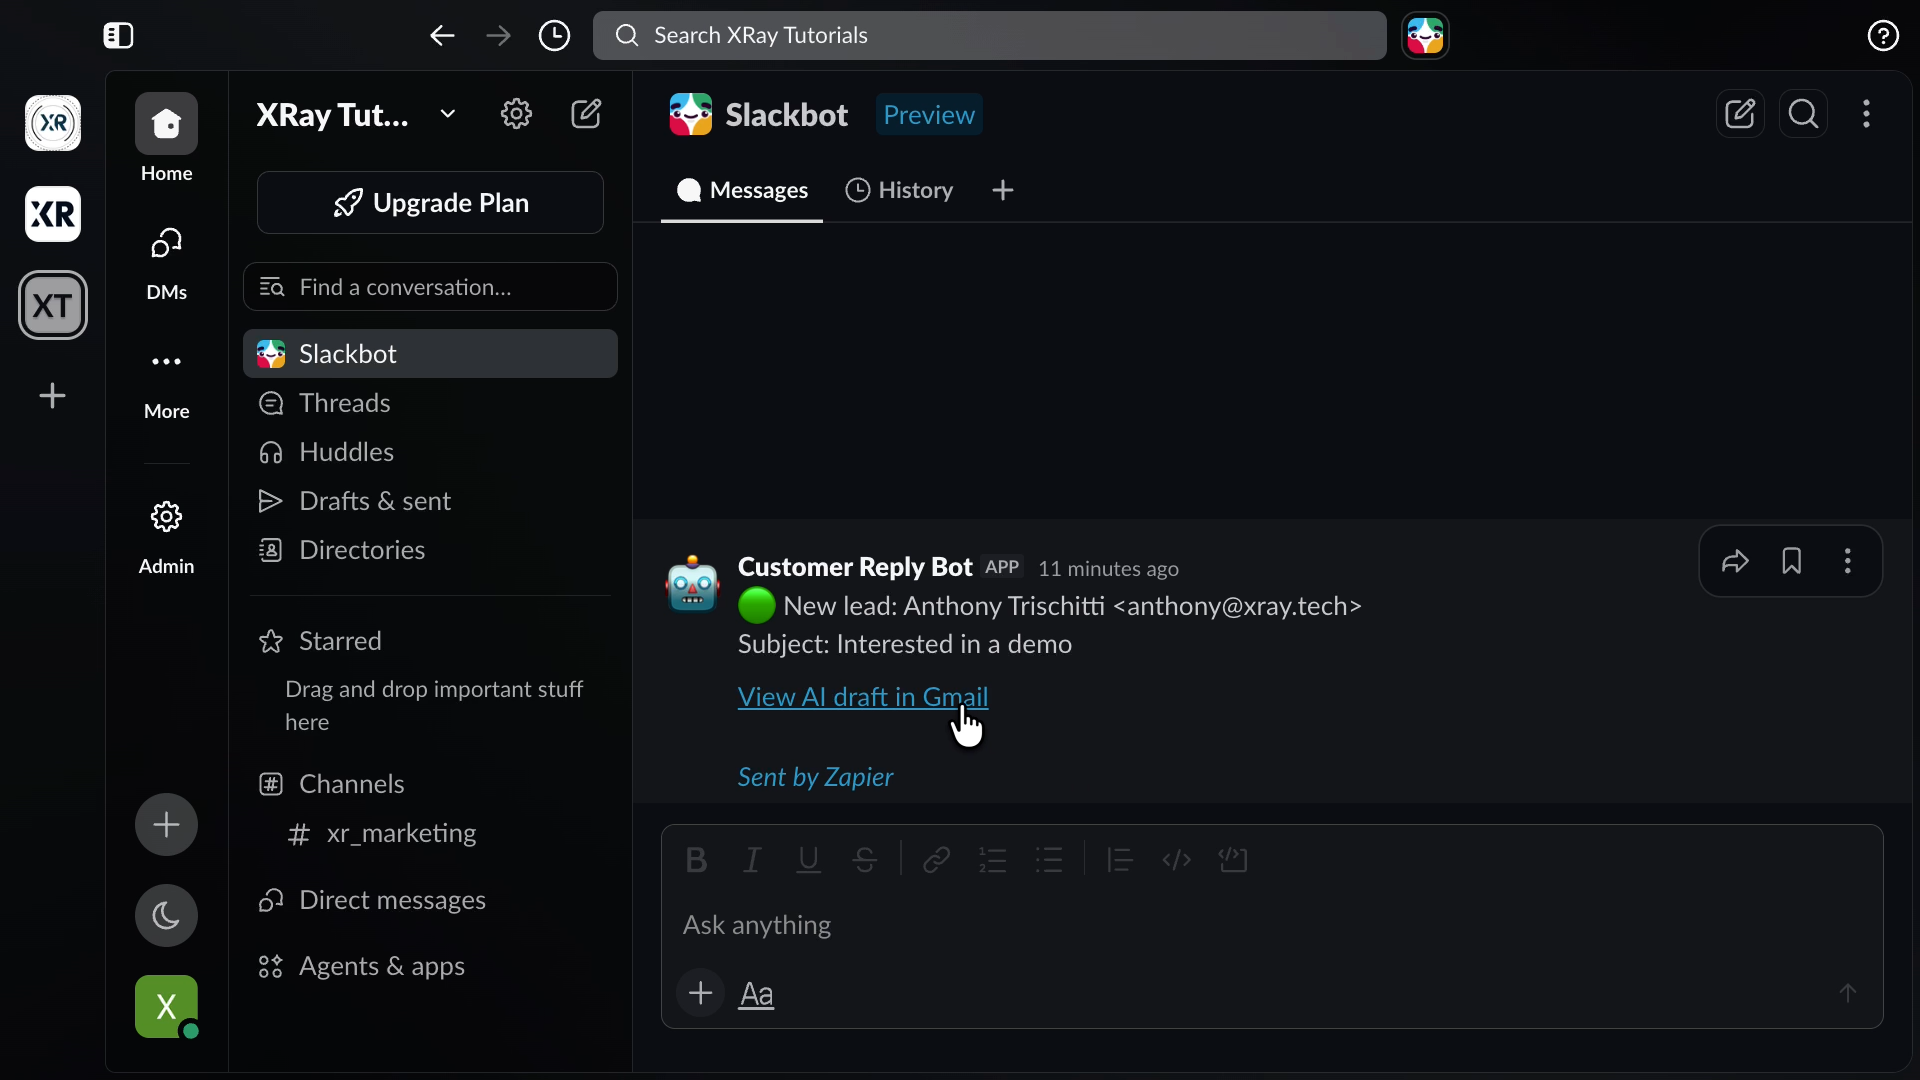The height and width of the screenshot is (1080, 1920).
Task: Click the round create plus button
Action: click(x=166, y=824)
